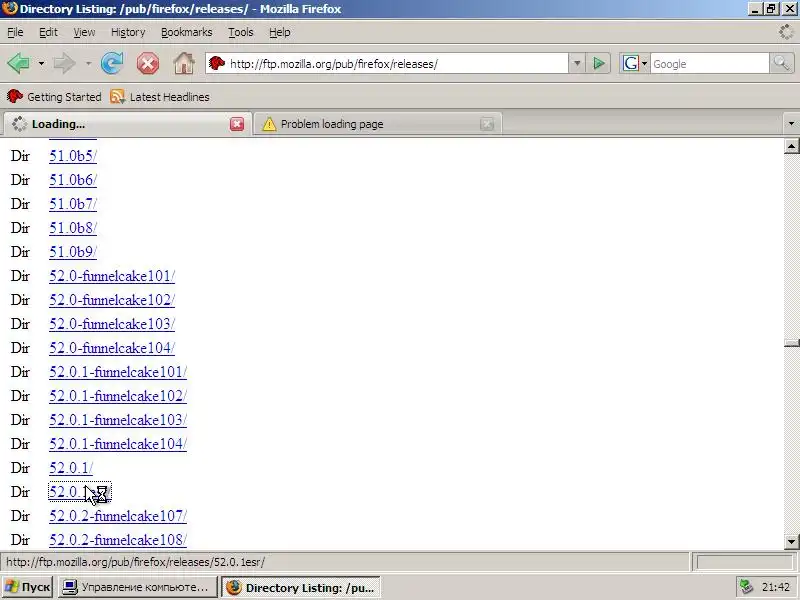The image size is (800, 600).
Task: Open the Bookmarks menu
Action: click(x=187, y=32)
